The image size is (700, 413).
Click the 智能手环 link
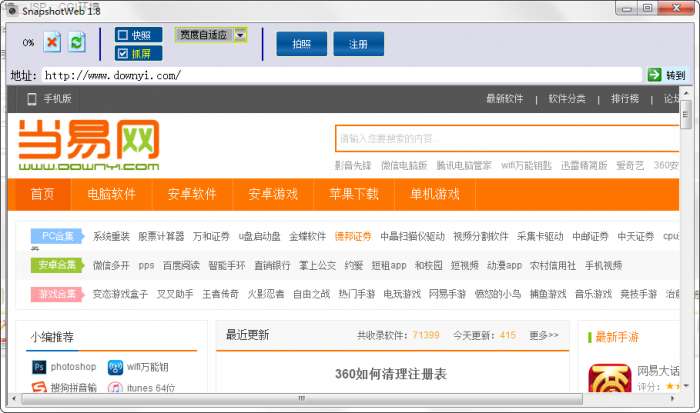tap(227, 266)
